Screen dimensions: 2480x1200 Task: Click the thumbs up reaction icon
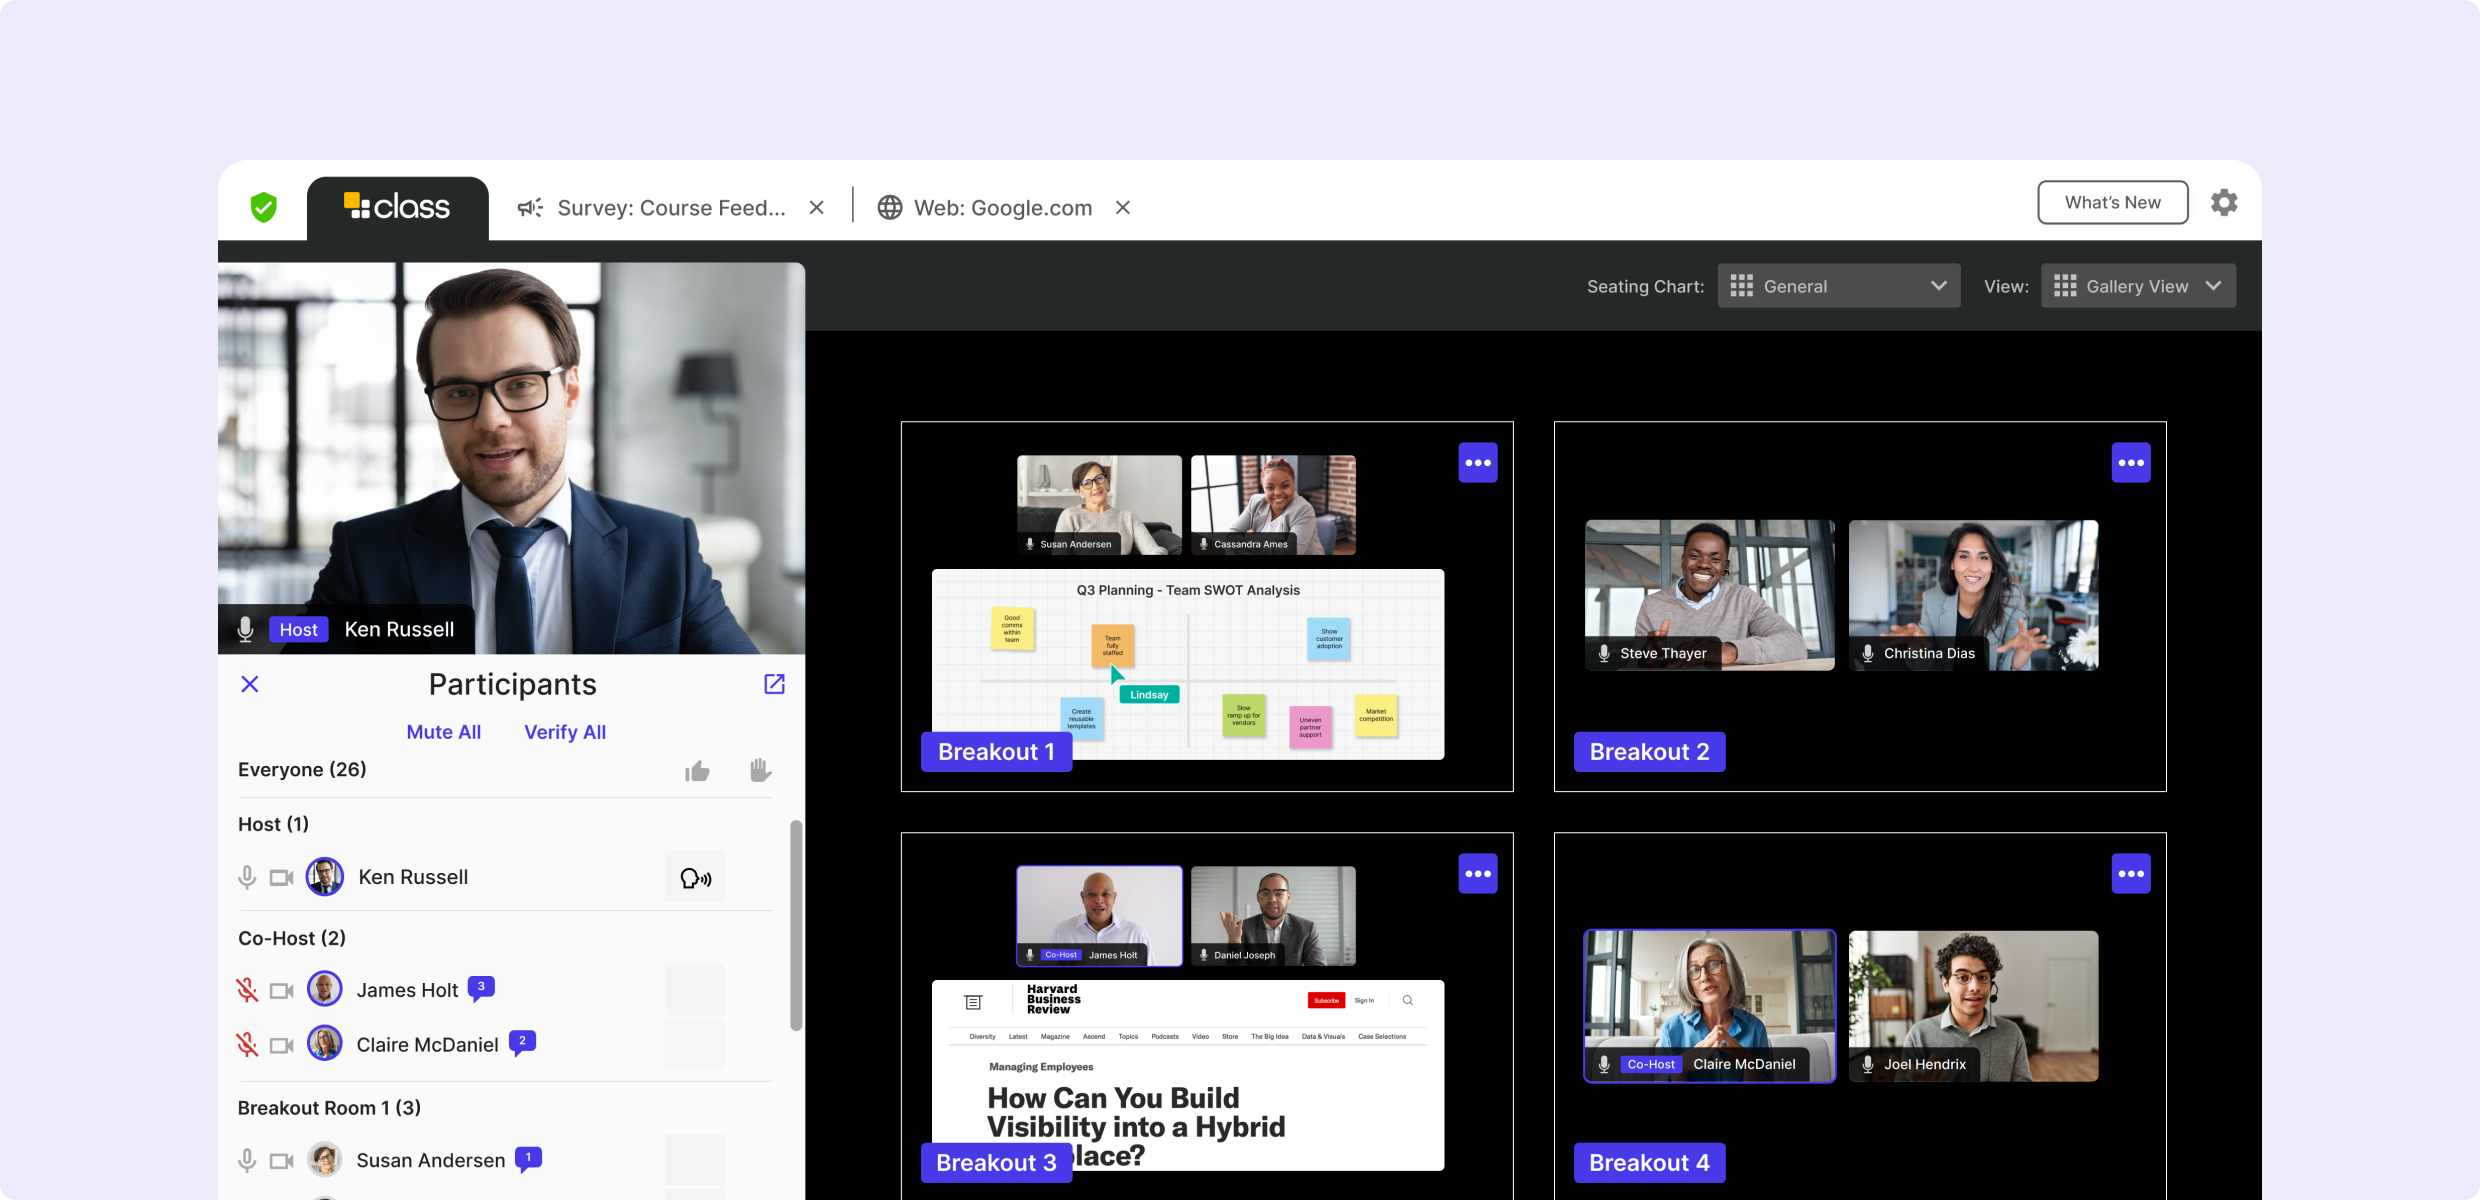[x=697, y=771]
